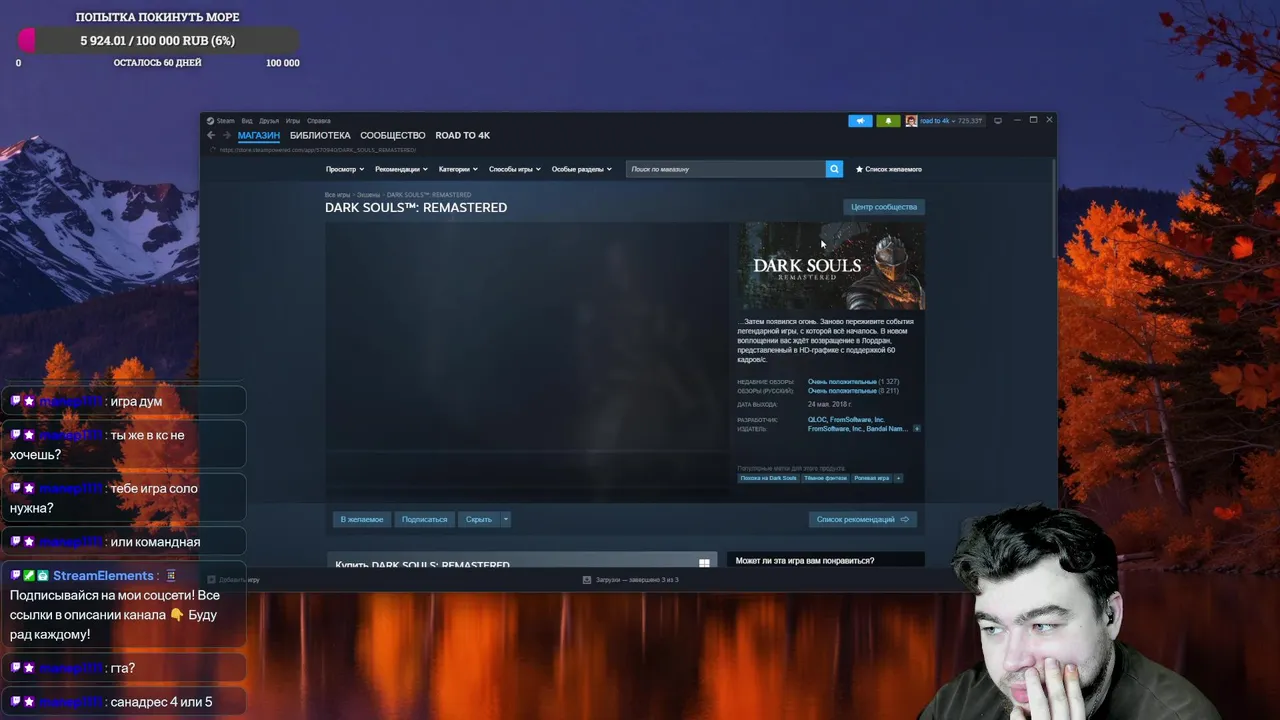Viewport: 1280px width, 720px height.
Task: Open the Список желаемого link
Action: [x=893, y=169]
